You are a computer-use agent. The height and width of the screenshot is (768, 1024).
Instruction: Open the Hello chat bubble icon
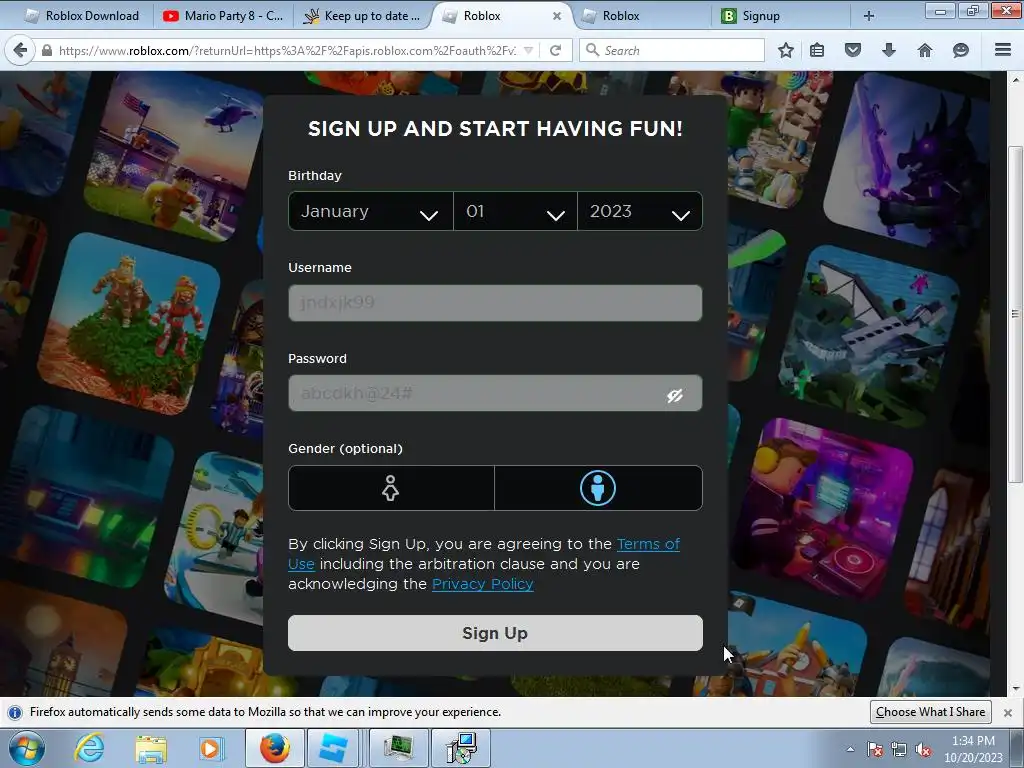(961, 50)
